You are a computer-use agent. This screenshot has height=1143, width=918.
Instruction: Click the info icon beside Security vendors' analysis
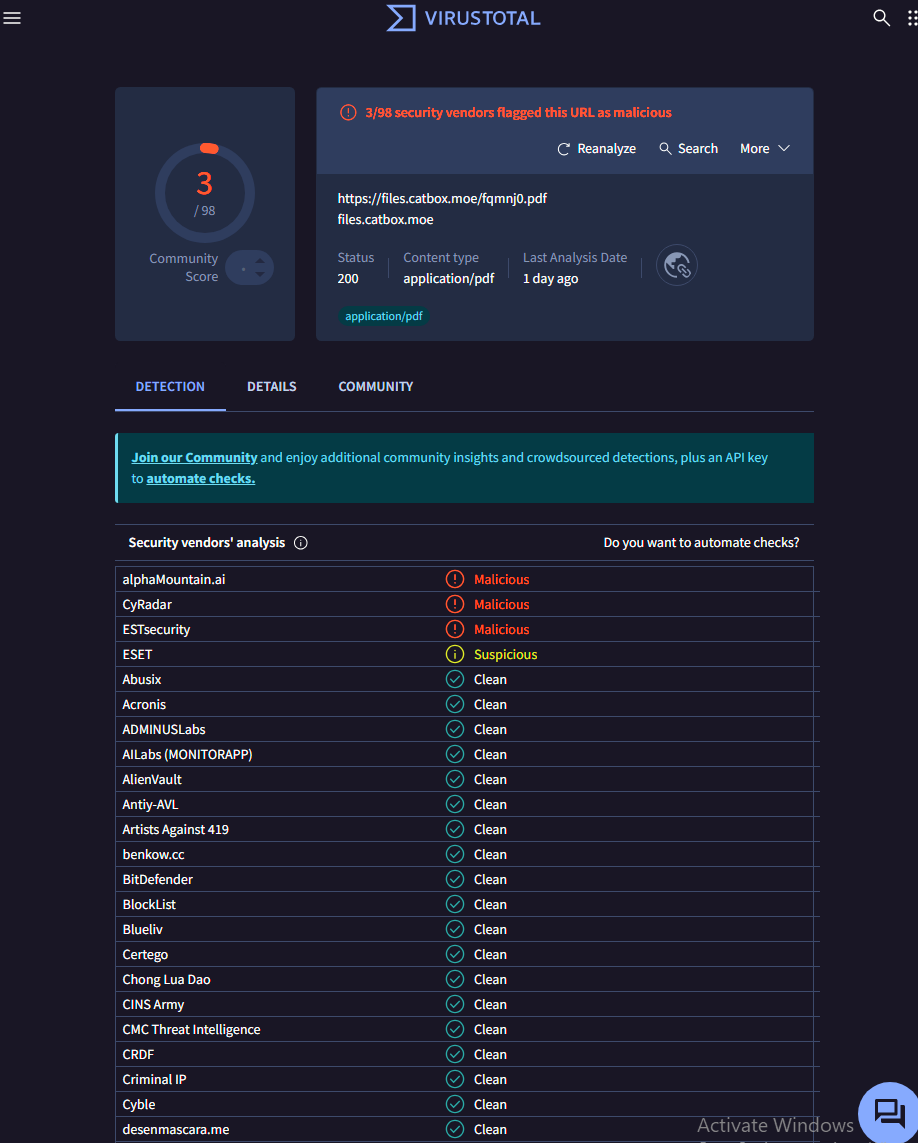point(300,543)
